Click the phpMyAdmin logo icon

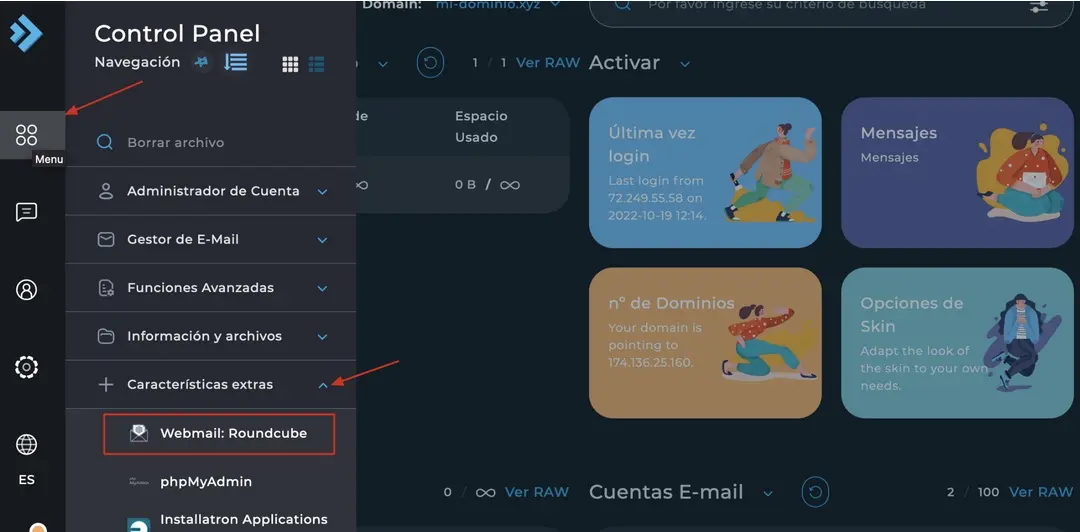pos(138,482)
